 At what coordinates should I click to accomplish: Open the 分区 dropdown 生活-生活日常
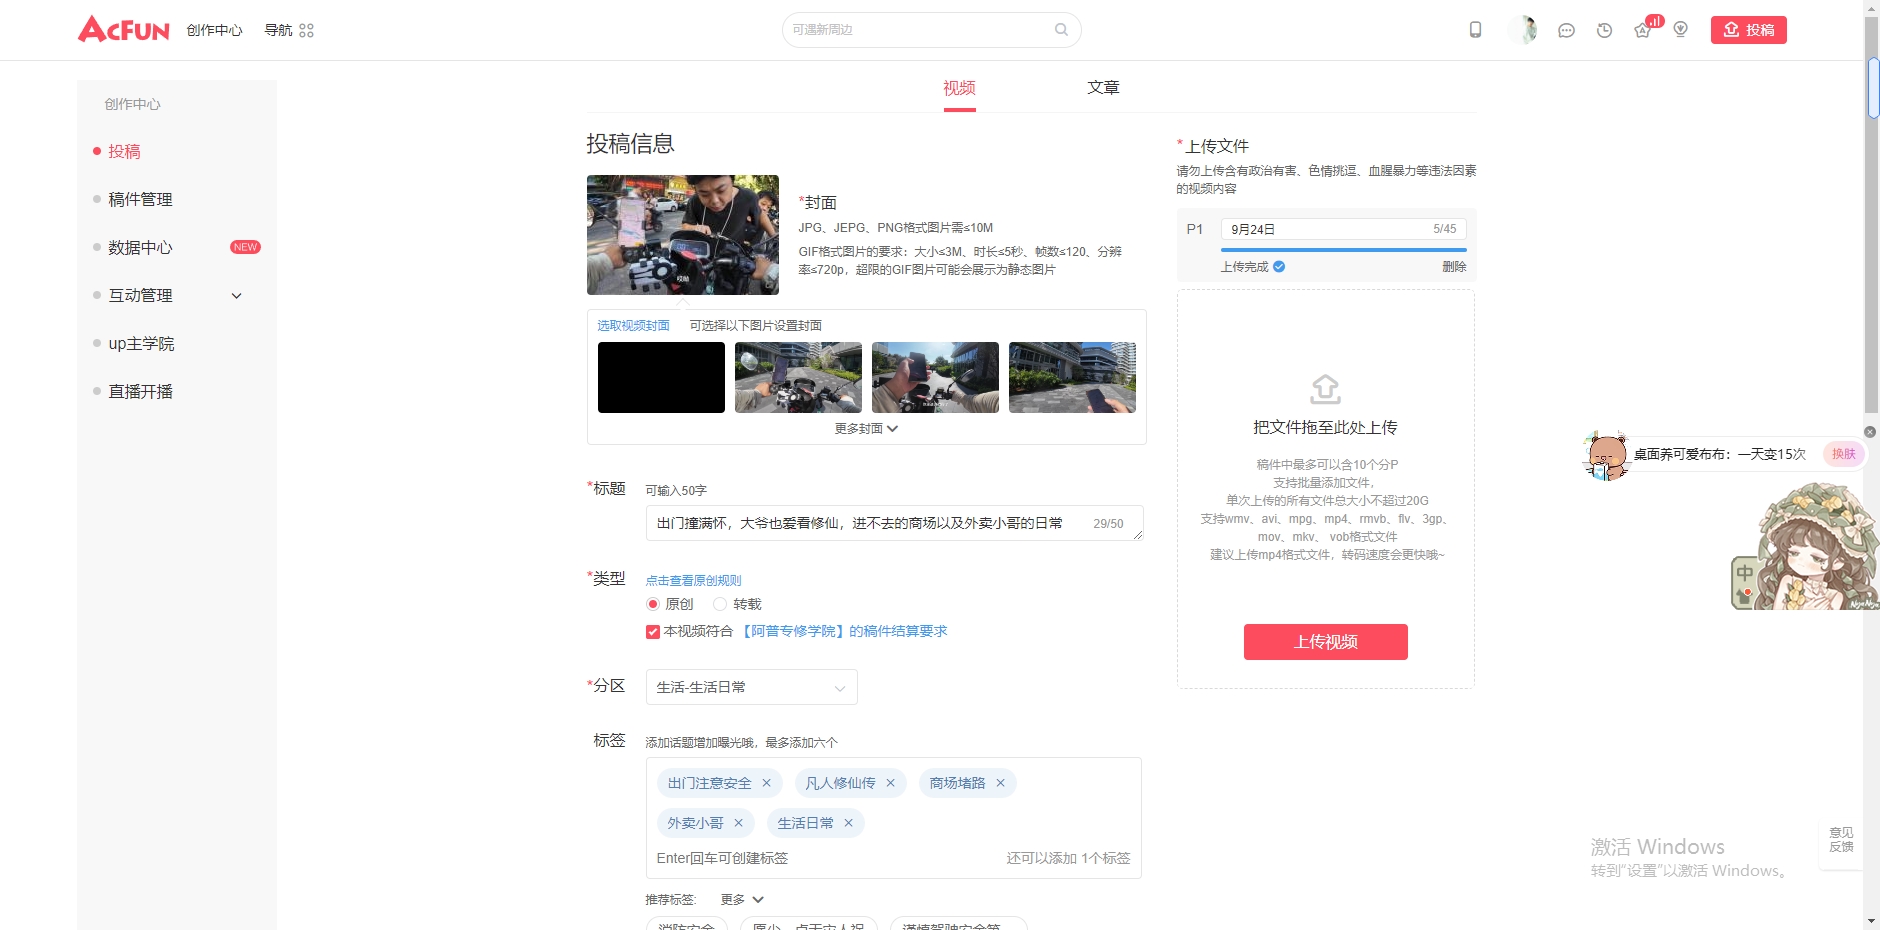751,687
